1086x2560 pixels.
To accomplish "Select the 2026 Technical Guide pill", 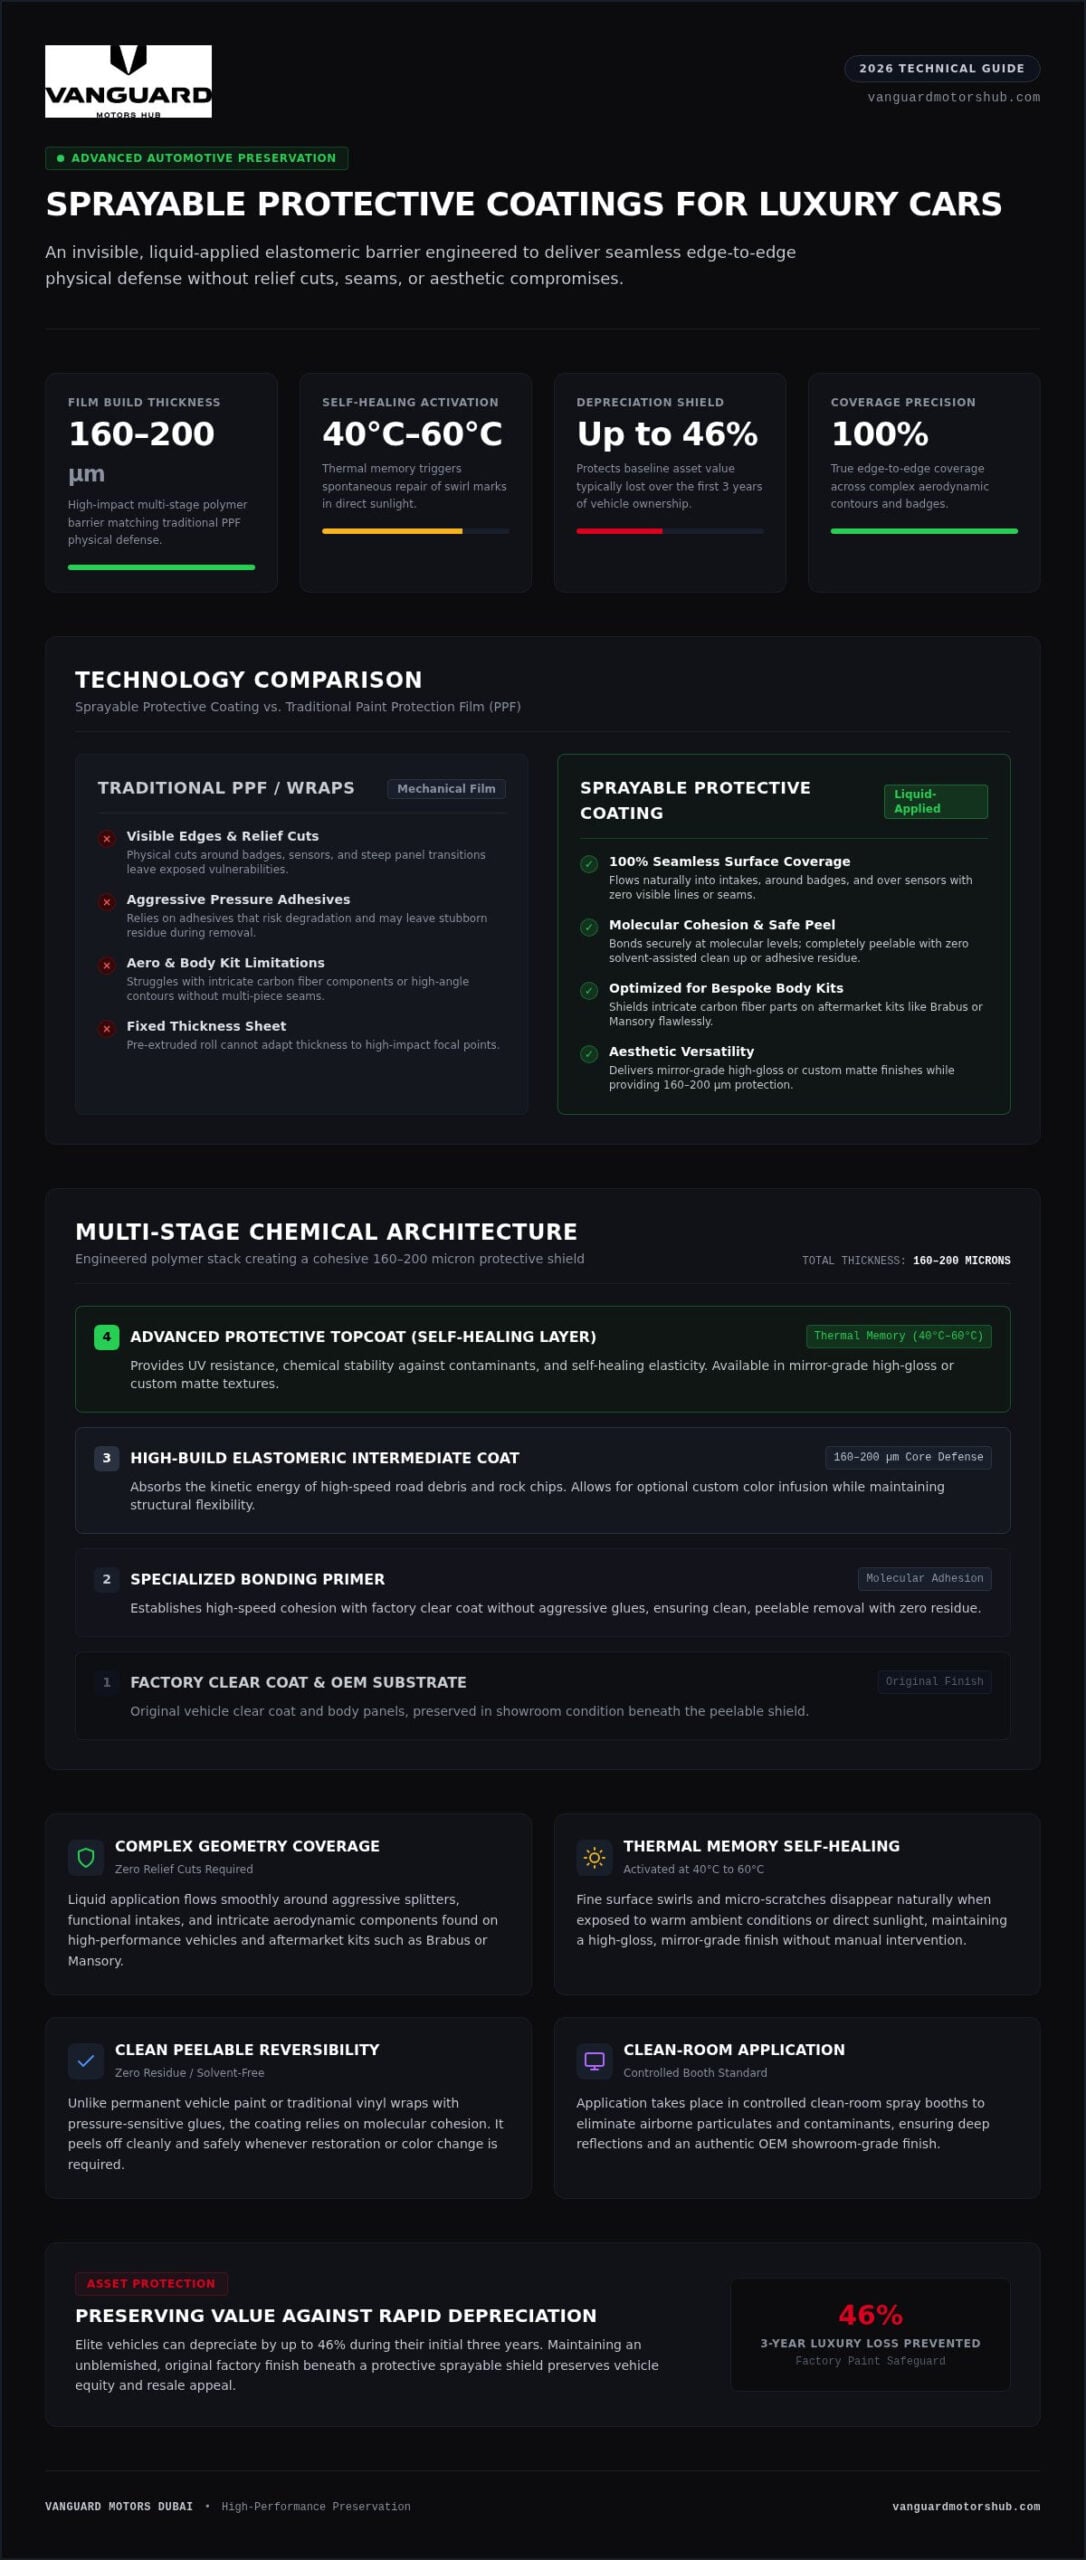I will [942, 68].
